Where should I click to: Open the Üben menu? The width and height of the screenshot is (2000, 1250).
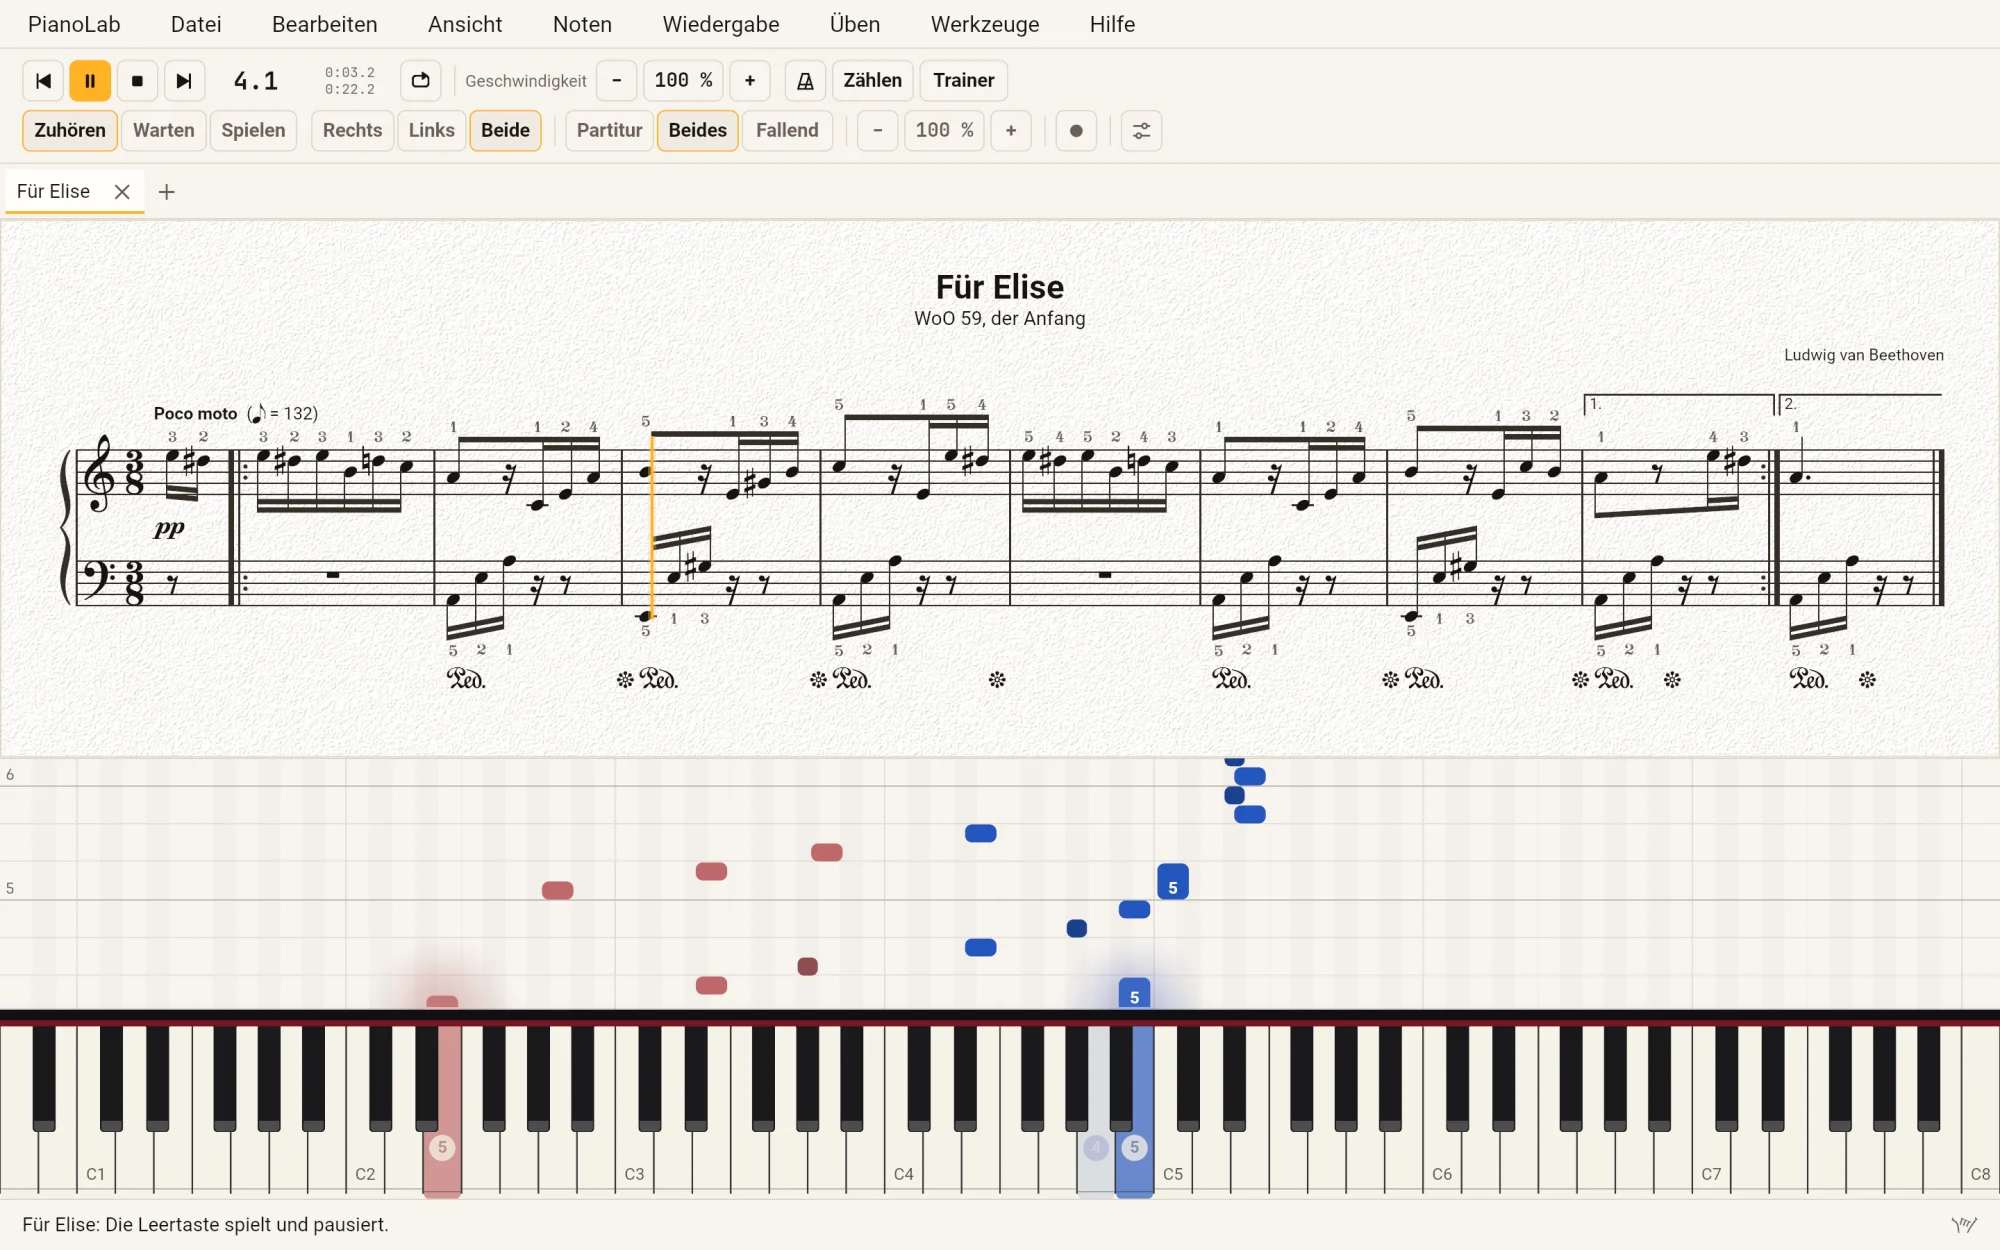[855, 24]
